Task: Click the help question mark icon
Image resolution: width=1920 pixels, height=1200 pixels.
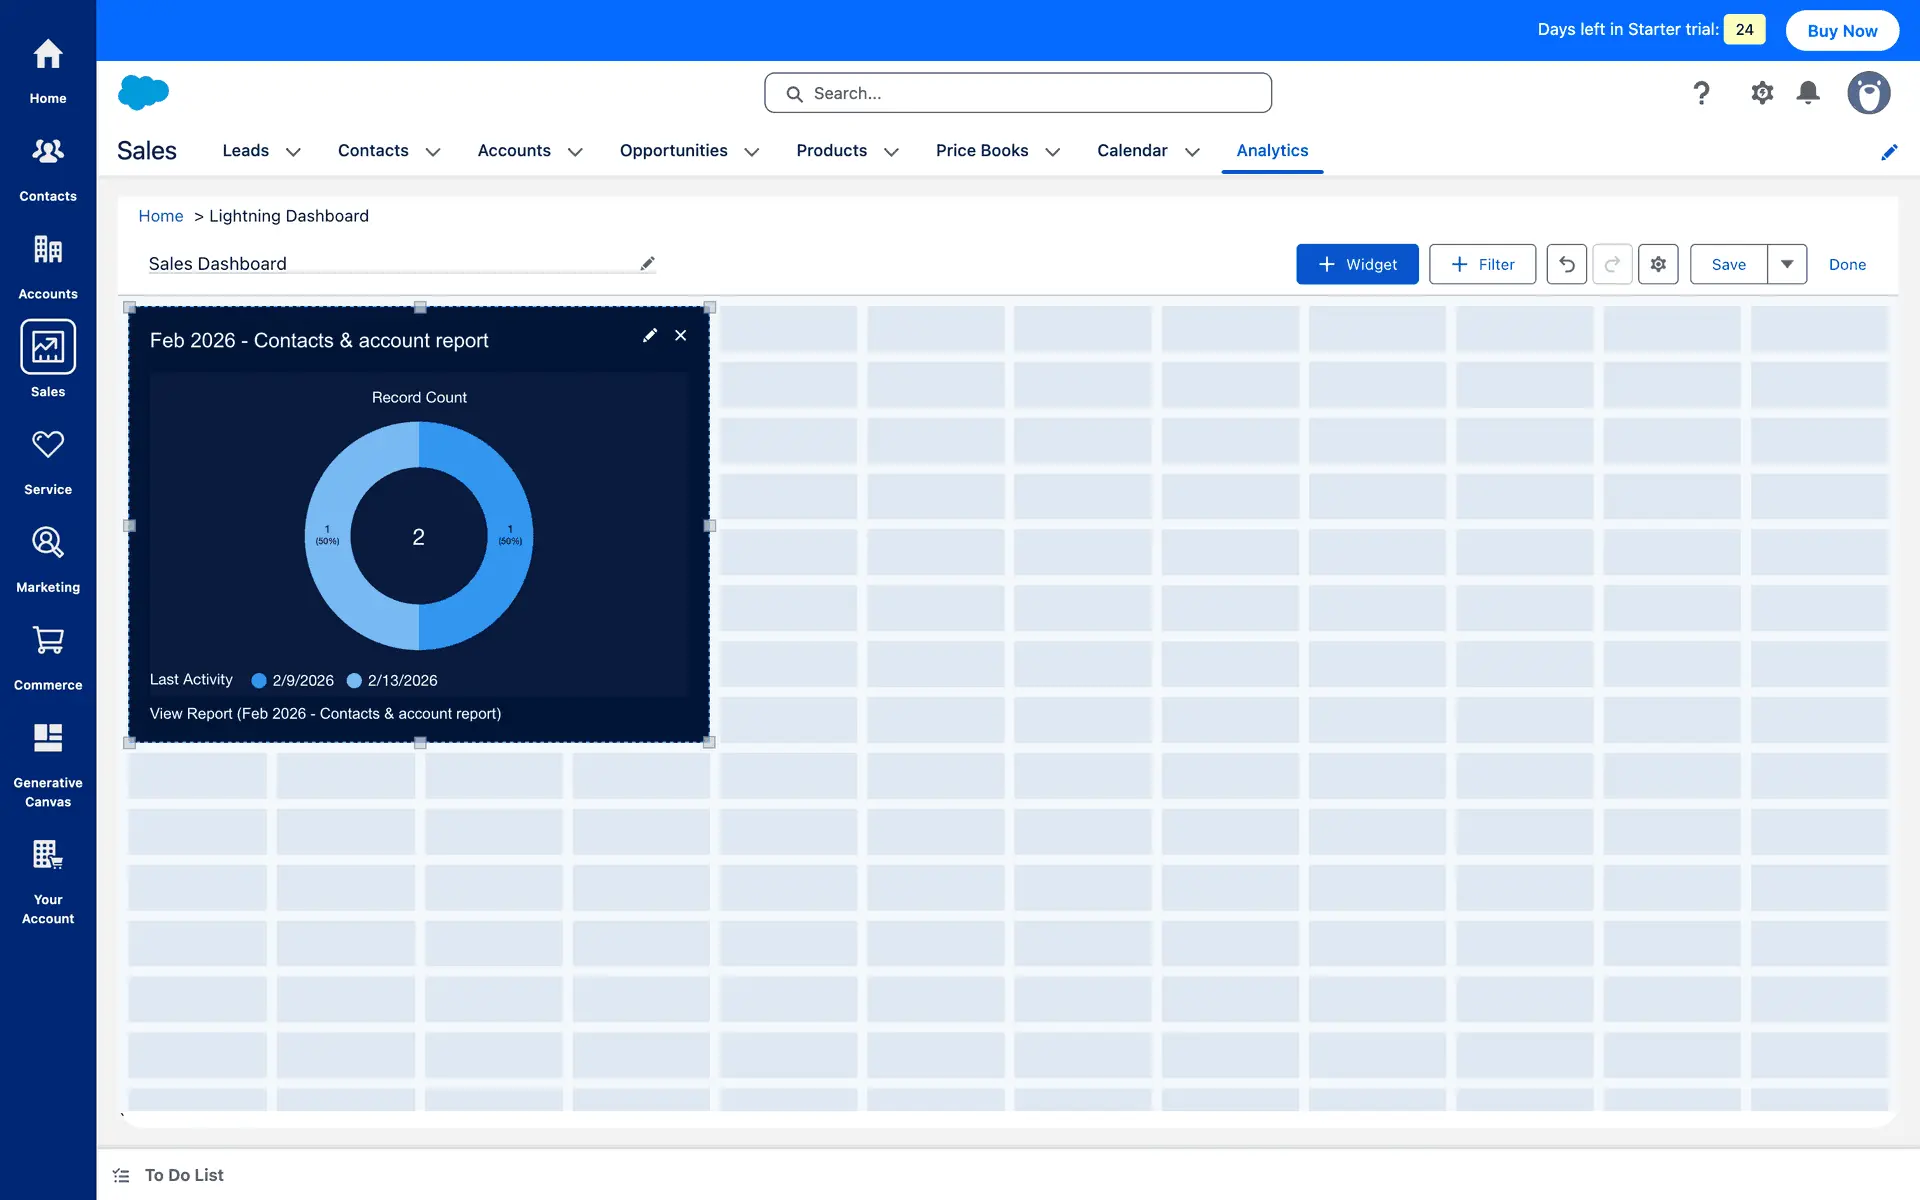Action: pos(1701,93)
